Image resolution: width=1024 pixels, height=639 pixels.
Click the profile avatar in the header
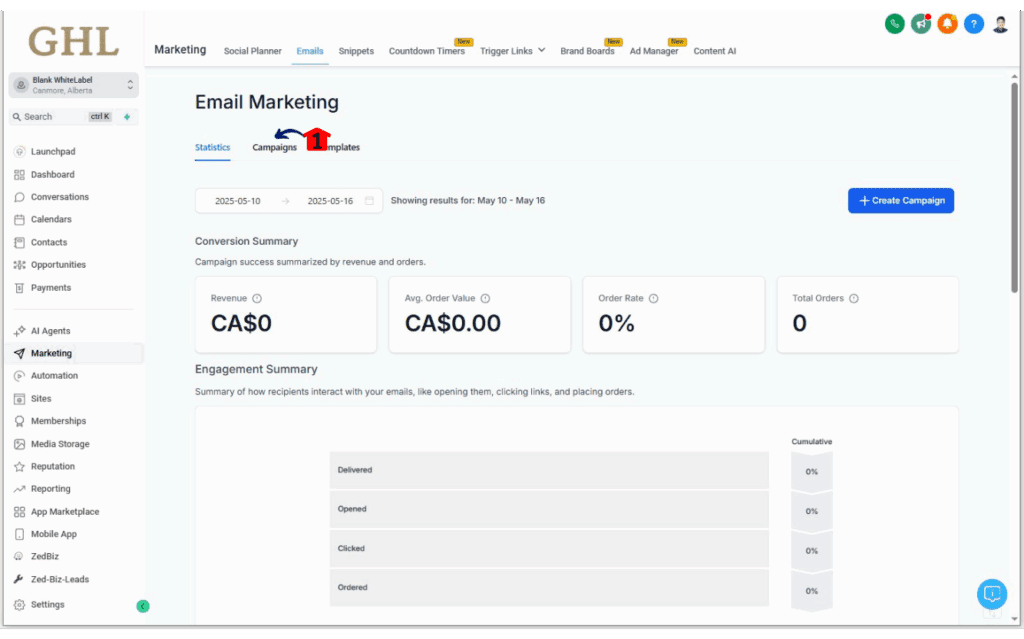pos(1000,22)
